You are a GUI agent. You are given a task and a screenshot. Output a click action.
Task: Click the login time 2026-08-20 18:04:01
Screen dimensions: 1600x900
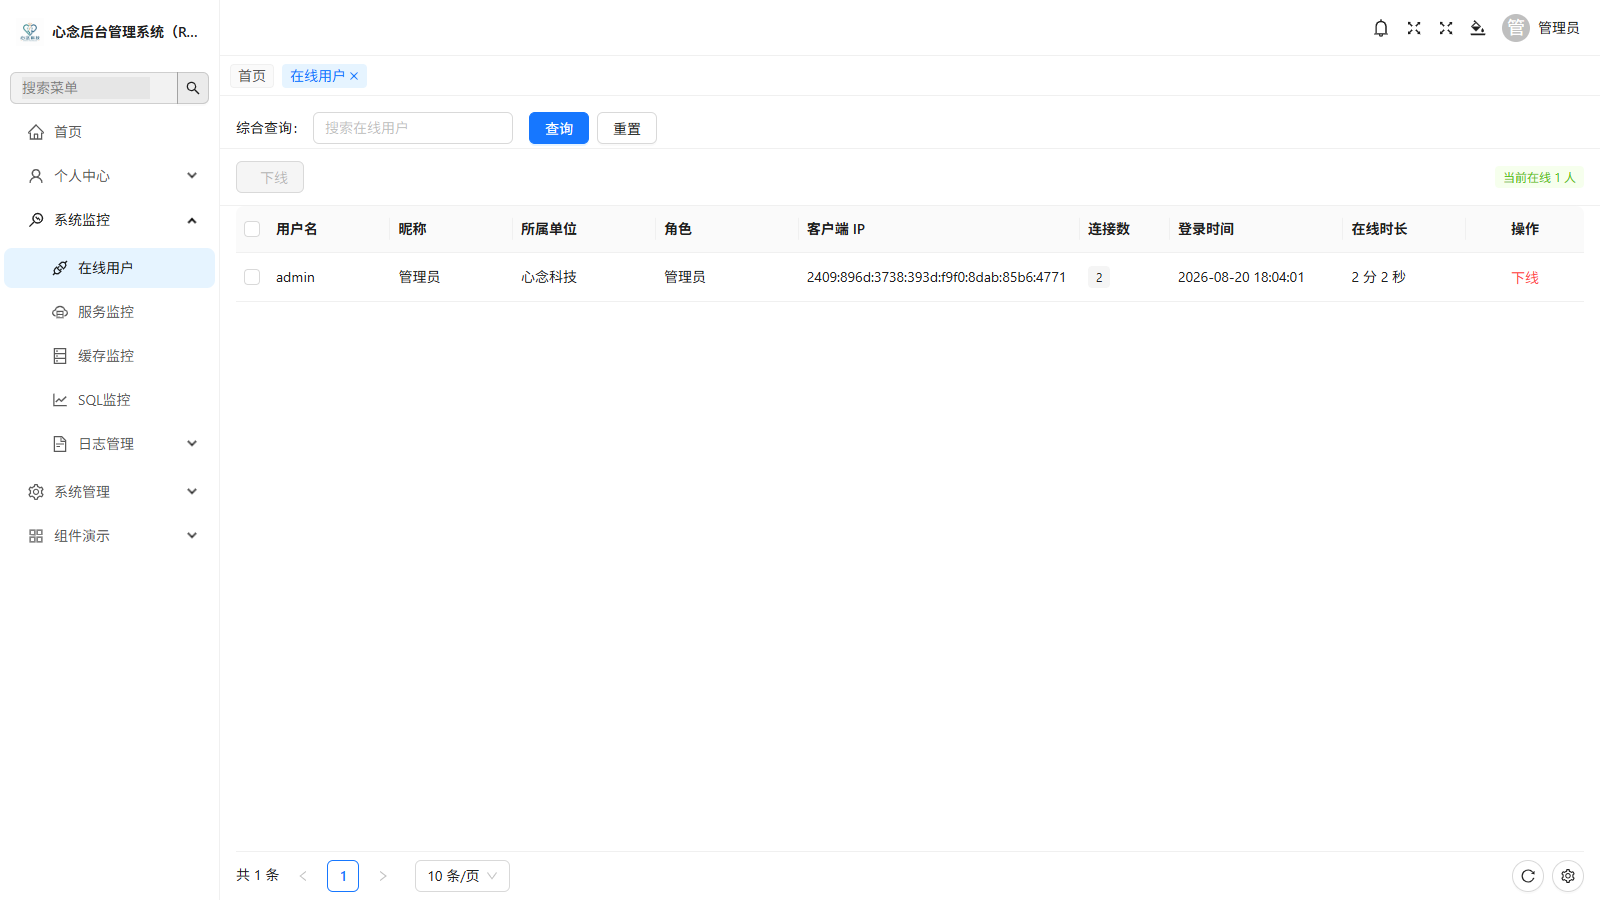click(1241, 277)
